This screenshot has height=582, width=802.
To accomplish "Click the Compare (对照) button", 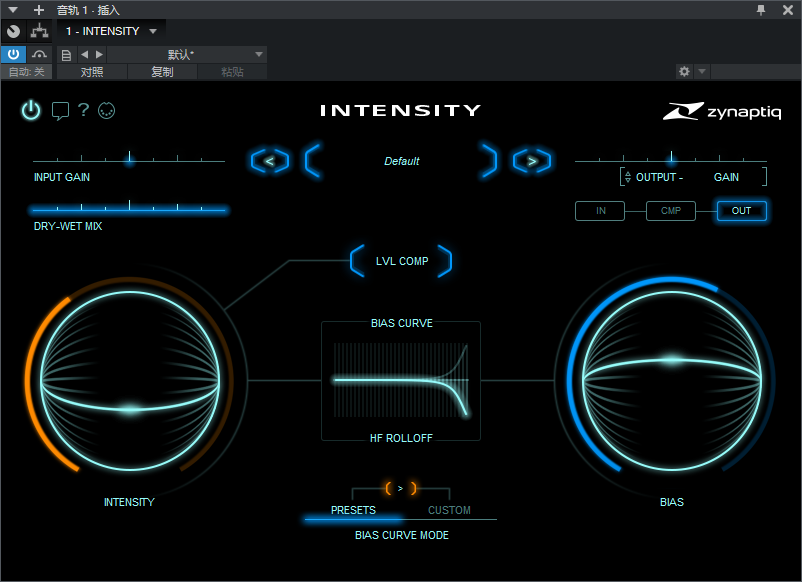I will click(92, 72).
